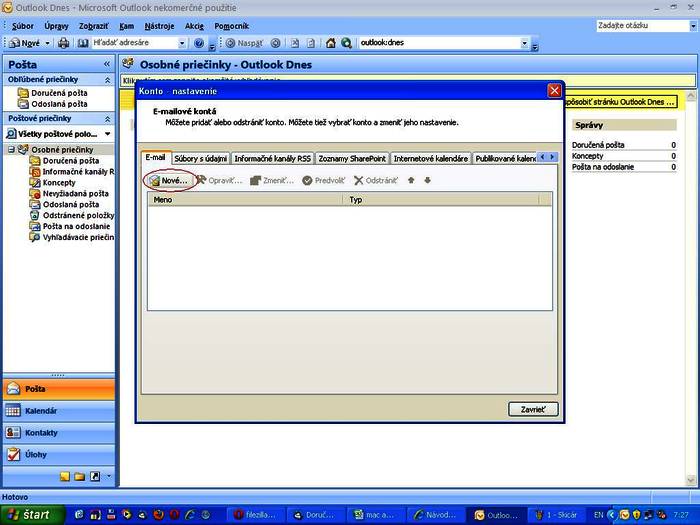The image size is (700, 525).
Task: Switch to Zoznamy SharePoint tab
Action: click(352, 158)
